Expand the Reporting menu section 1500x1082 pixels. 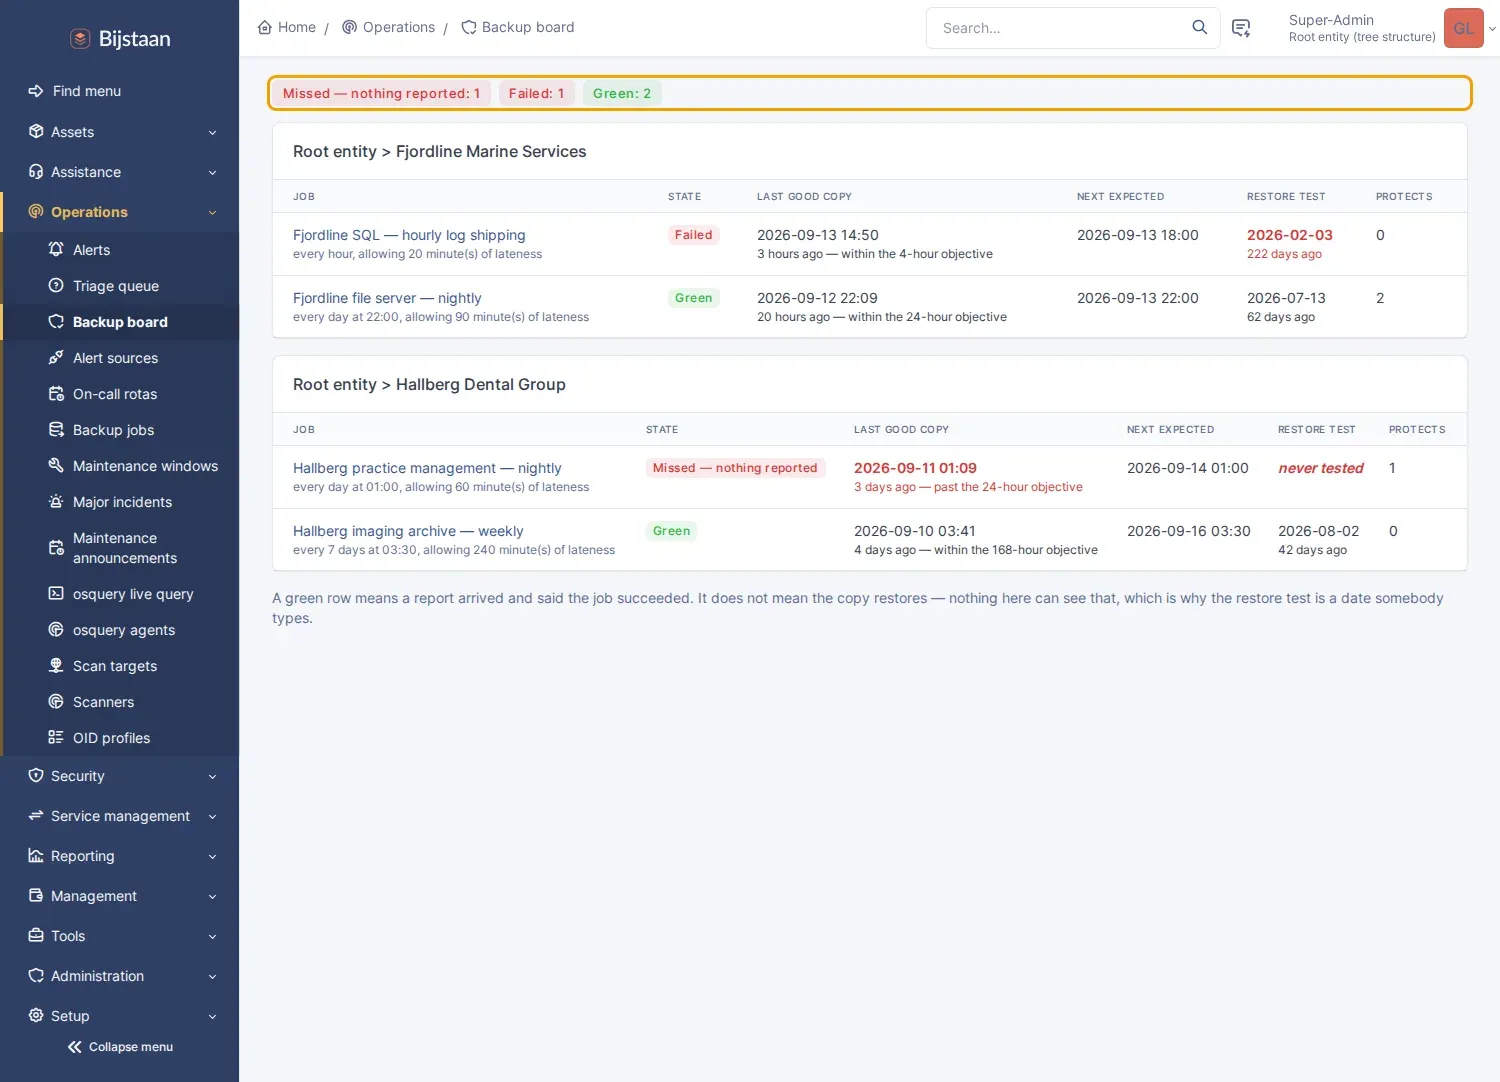pos(120,856)
